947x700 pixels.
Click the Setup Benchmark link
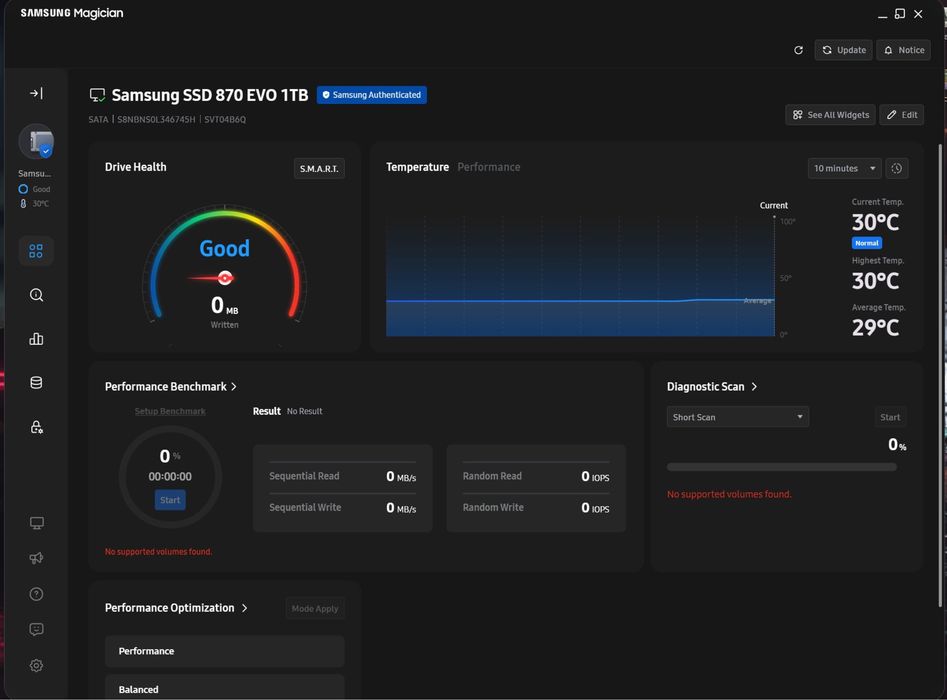[x=170, y=411]
